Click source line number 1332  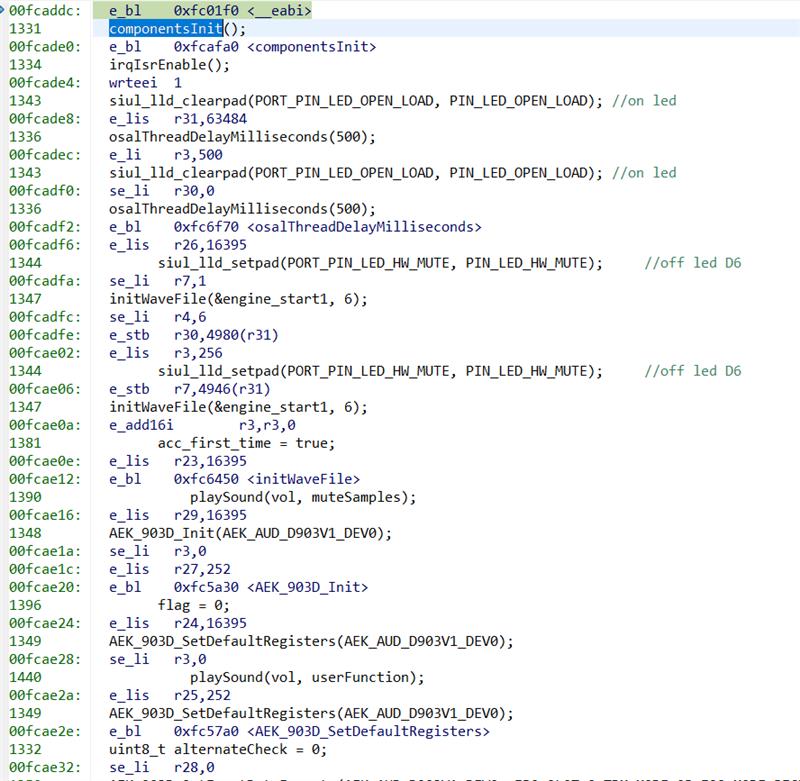pyautogui.click(x=24, y=750)
